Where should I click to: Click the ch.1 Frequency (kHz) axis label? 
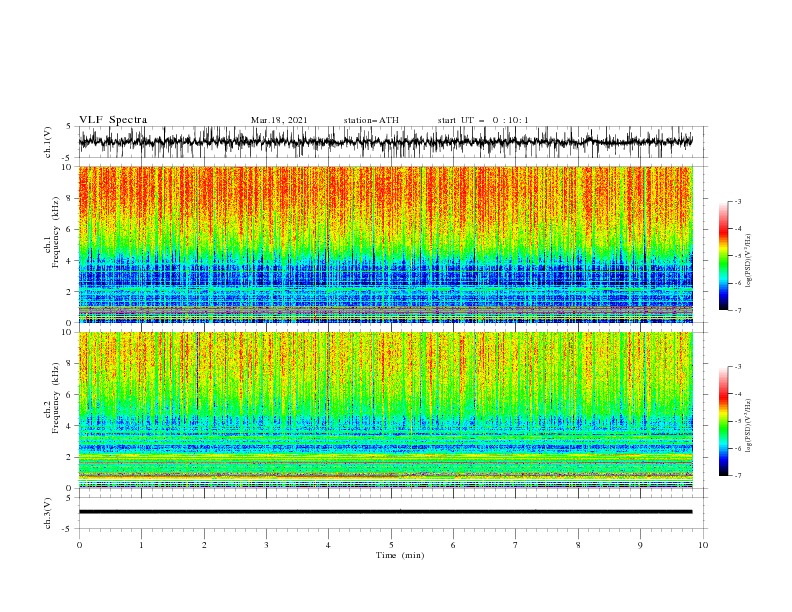tap(52, 233)
